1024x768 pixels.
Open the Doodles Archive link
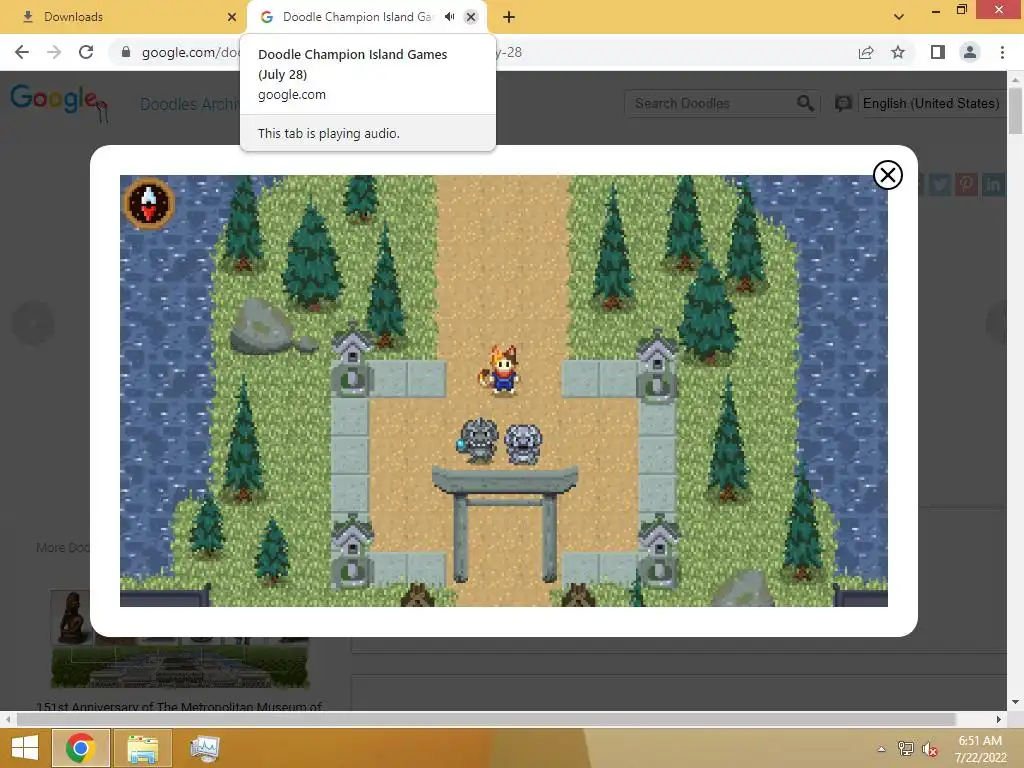(x=189, y=104)
